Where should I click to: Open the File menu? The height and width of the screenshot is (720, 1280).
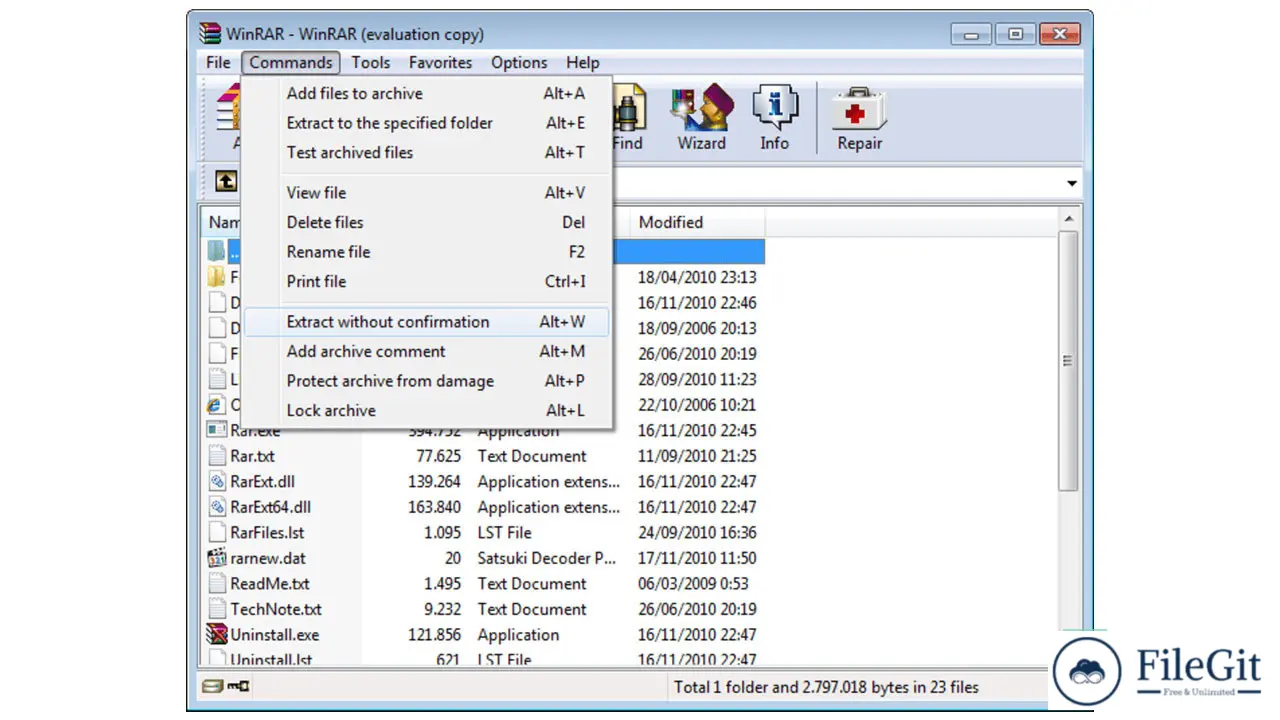tap(218, 62)
